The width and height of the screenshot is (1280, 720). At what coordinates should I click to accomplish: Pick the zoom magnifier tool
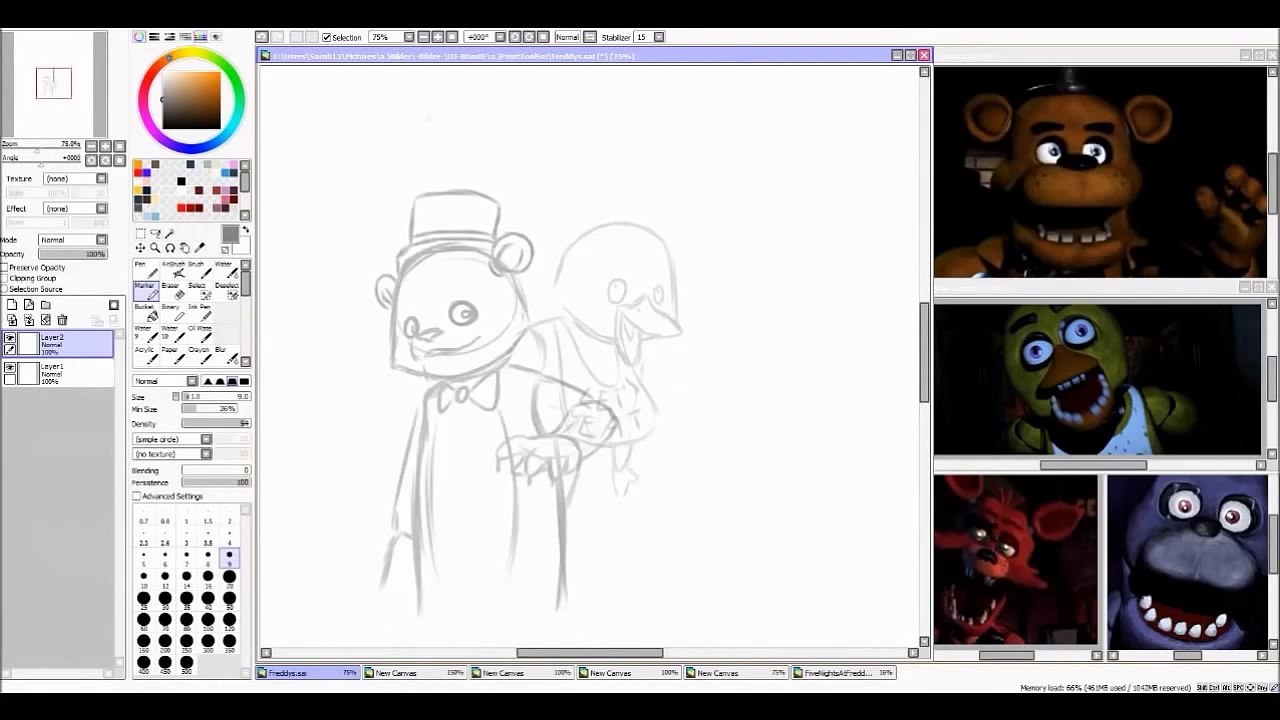coord(155,248)
